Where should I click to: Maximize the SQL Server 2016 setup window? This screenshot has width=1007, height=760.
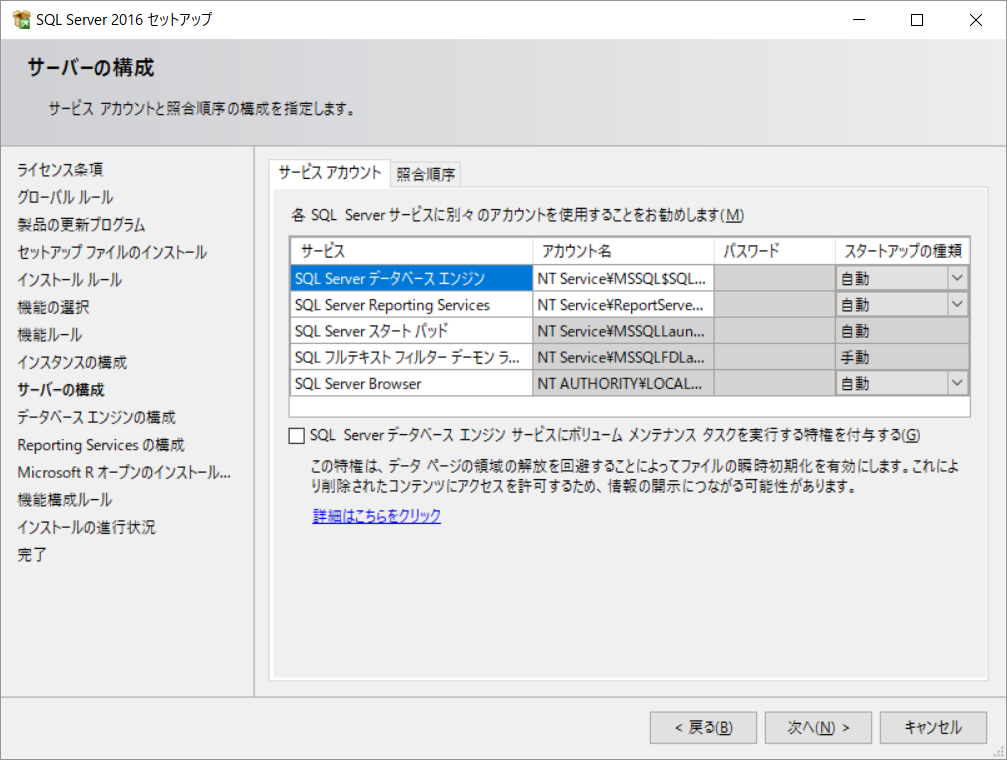point(917,20)
